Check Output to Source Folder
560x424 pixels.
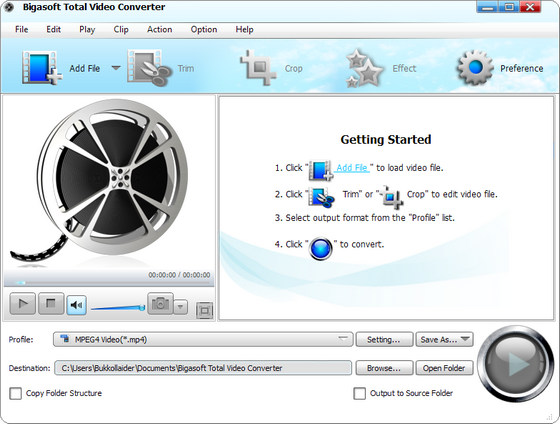359,393
